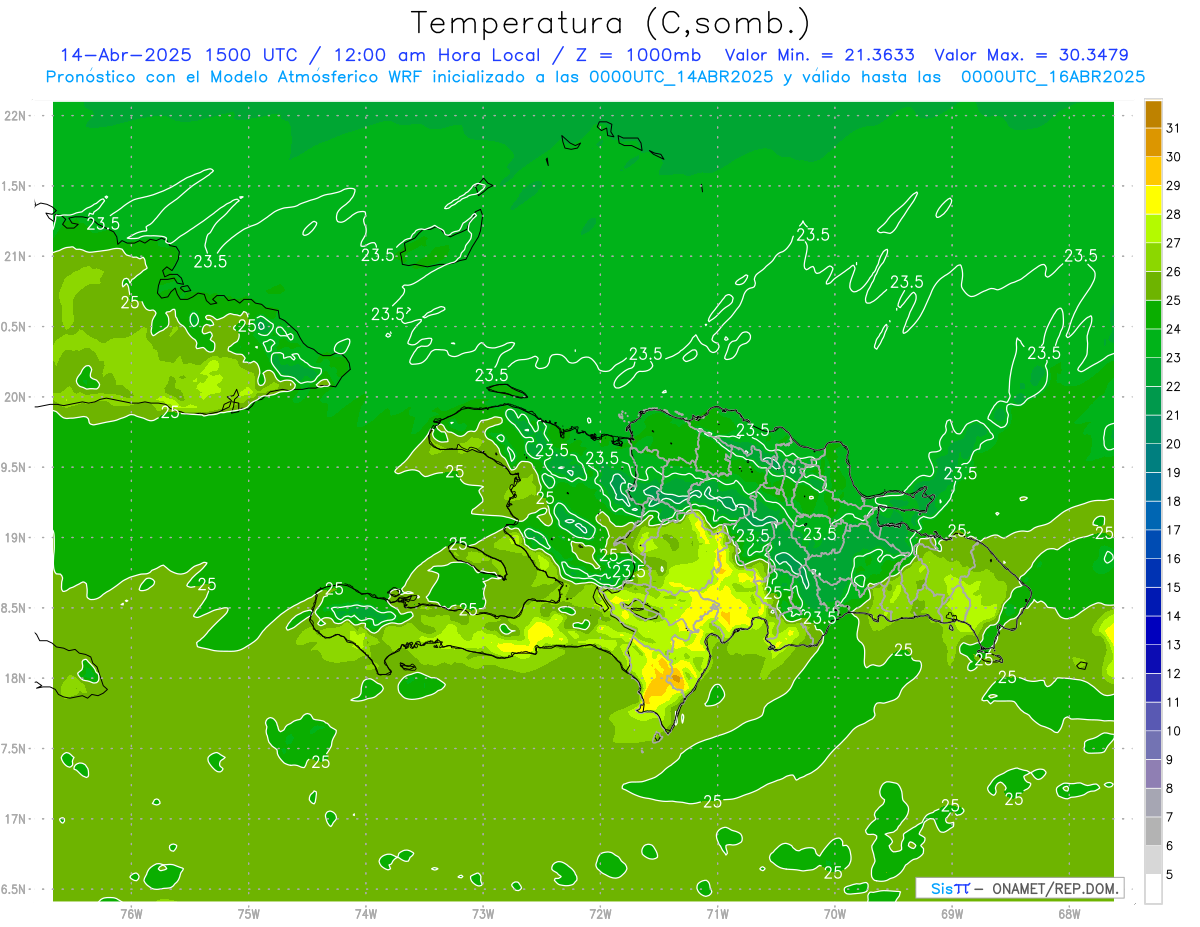The width and height of the screenshot is (1200, 927).
Task: Select the '9' value on the color legend
Action: (x=1170, y=760)
